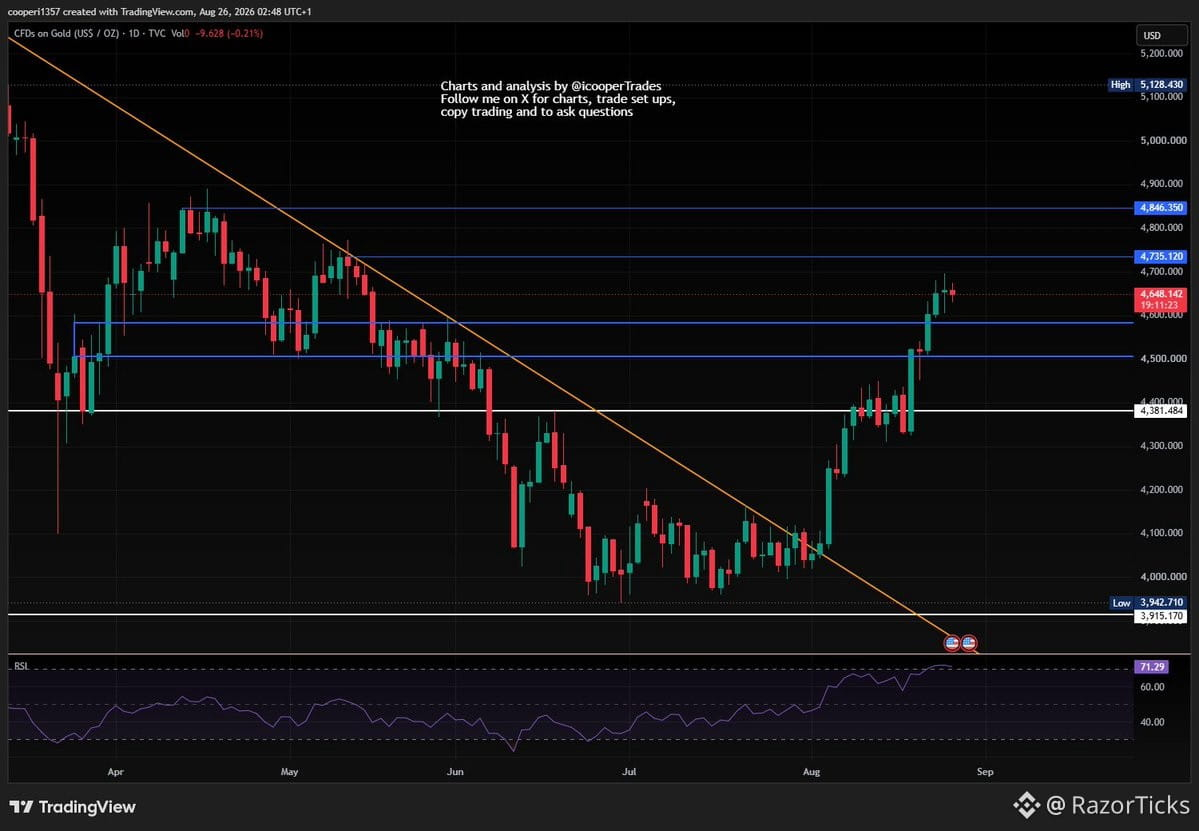Click the May label on time axis
1199x831 pixels.
[x=289, y=772]
